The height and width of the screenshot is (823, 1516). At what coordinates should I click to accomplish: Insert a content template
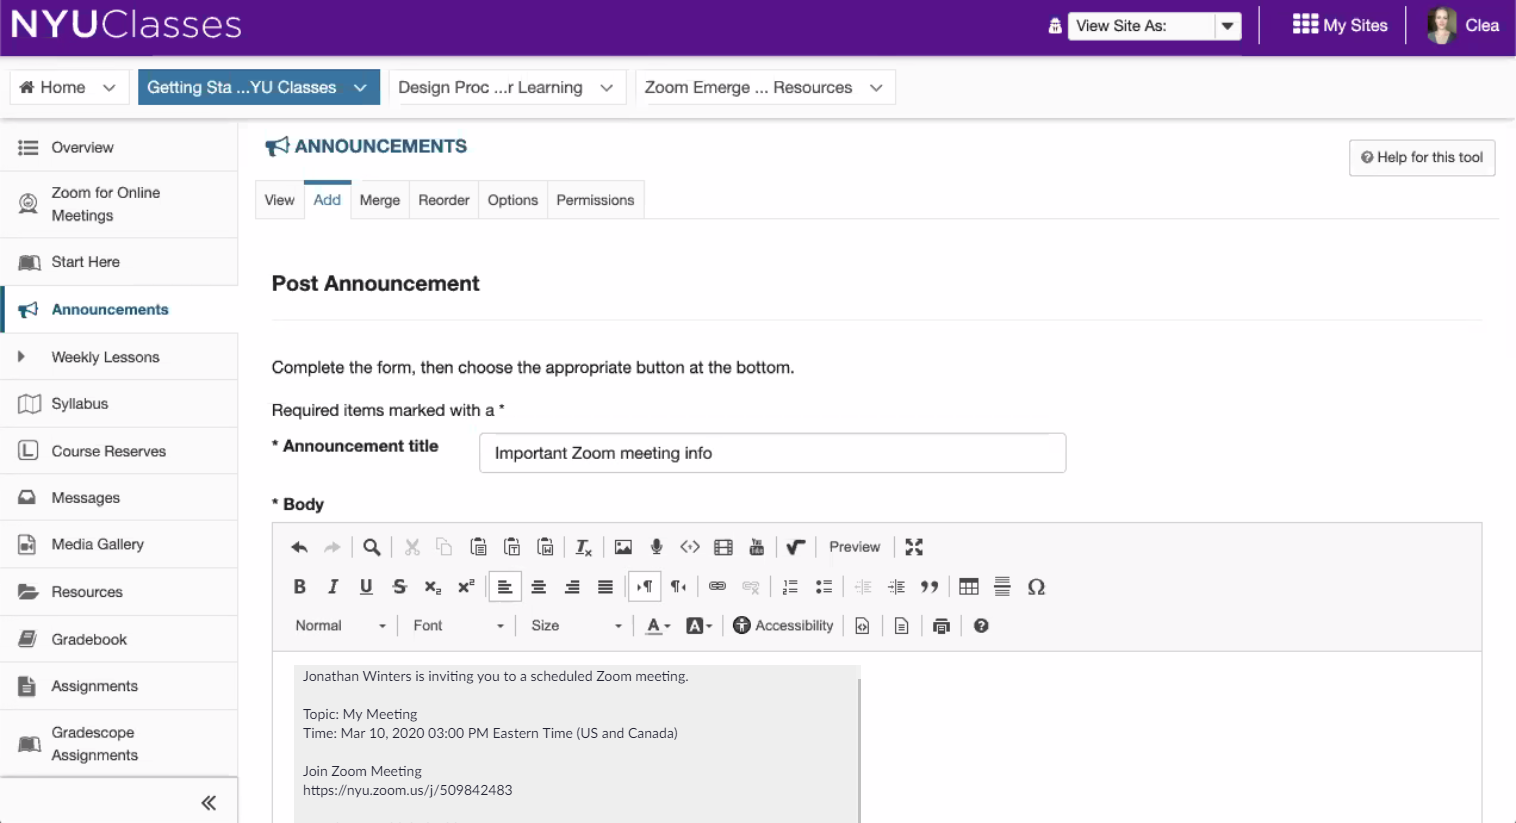click(901, 626)
